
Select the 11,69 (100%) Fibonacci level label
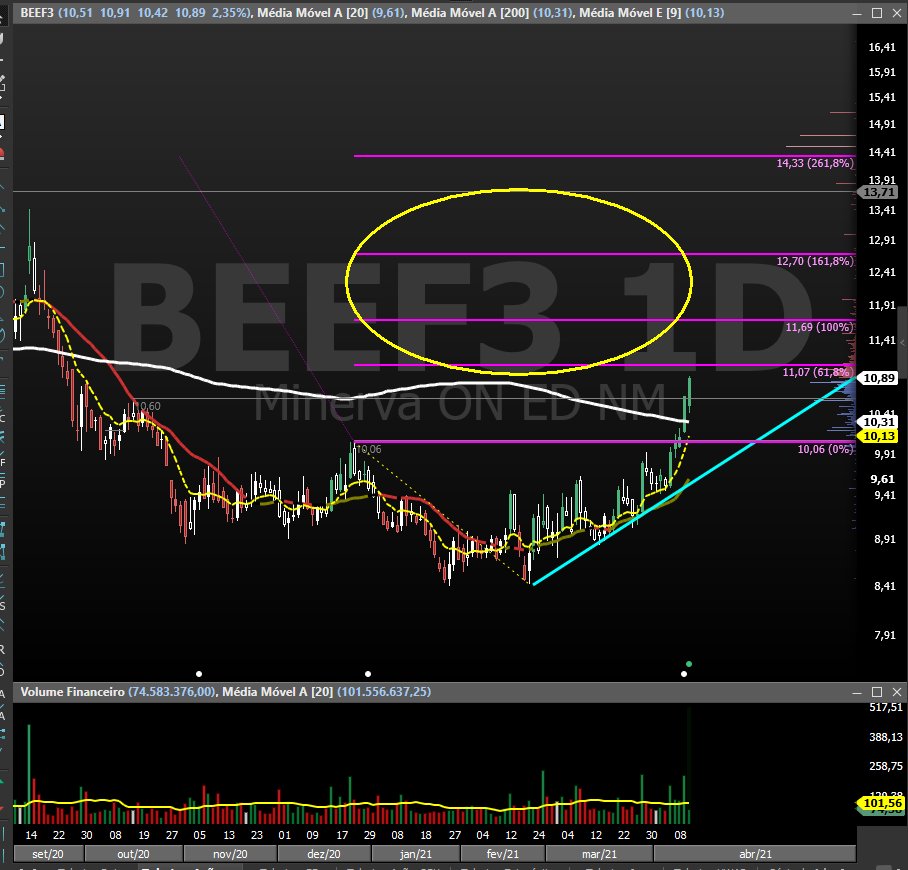tap(819, 327)
